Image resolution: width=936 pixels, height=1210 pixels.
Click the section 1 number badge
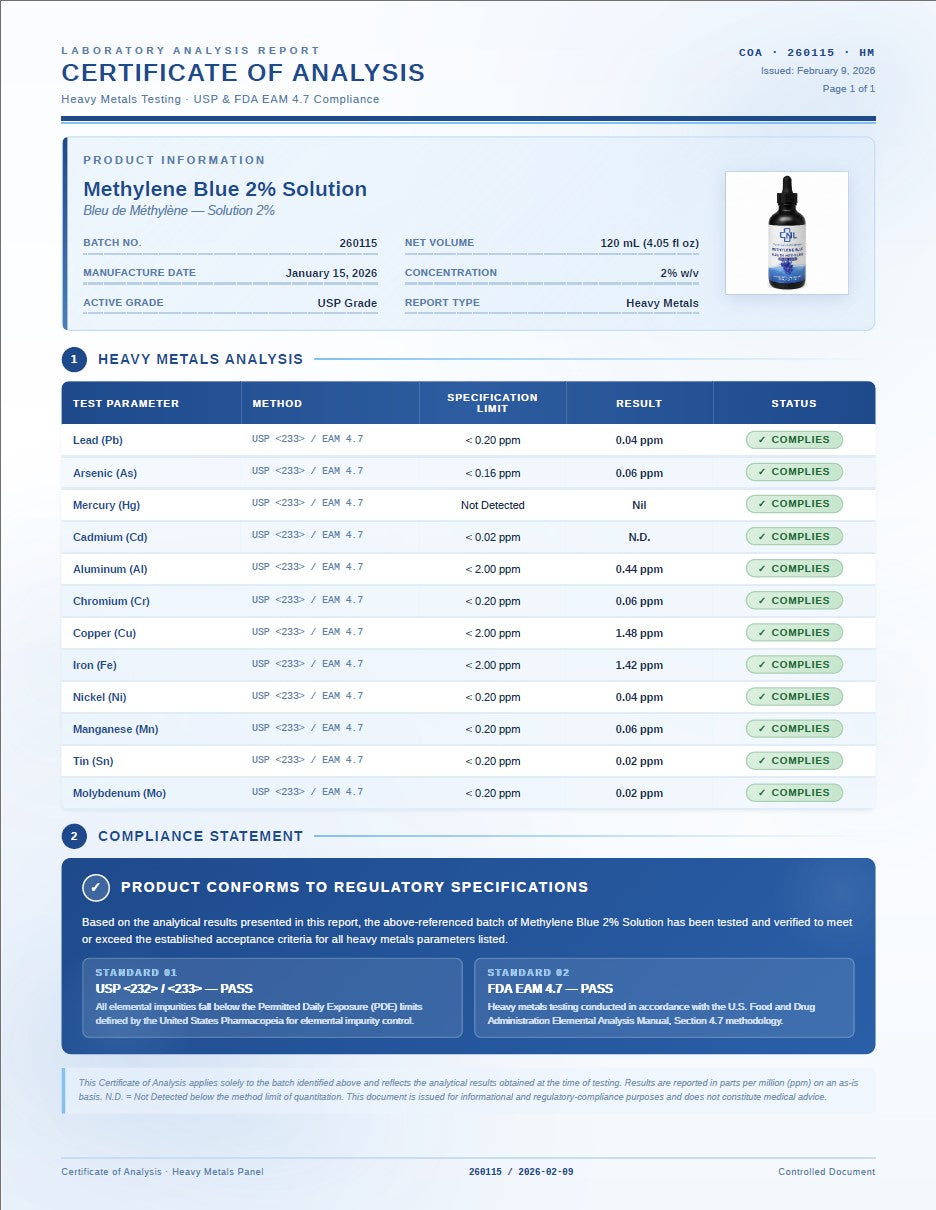(74, 359)
